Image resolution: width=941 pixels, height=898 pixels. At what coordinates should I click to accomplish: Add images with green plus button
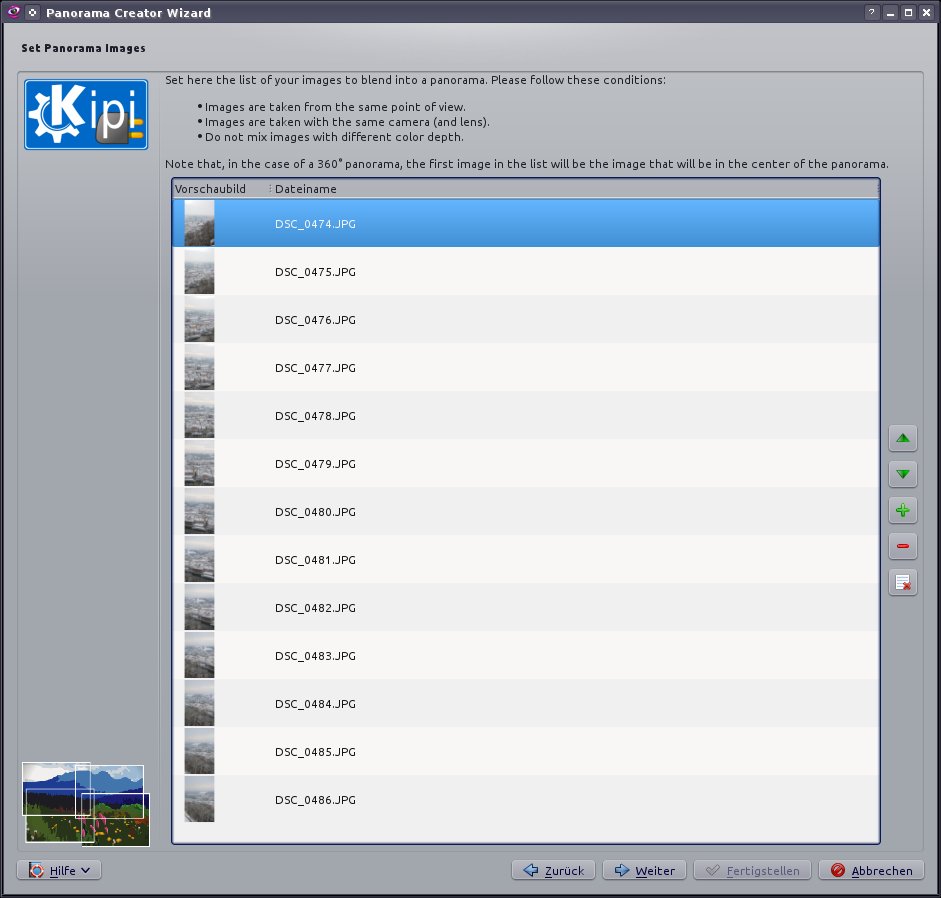pyautogui.click(x=902, y=510)
